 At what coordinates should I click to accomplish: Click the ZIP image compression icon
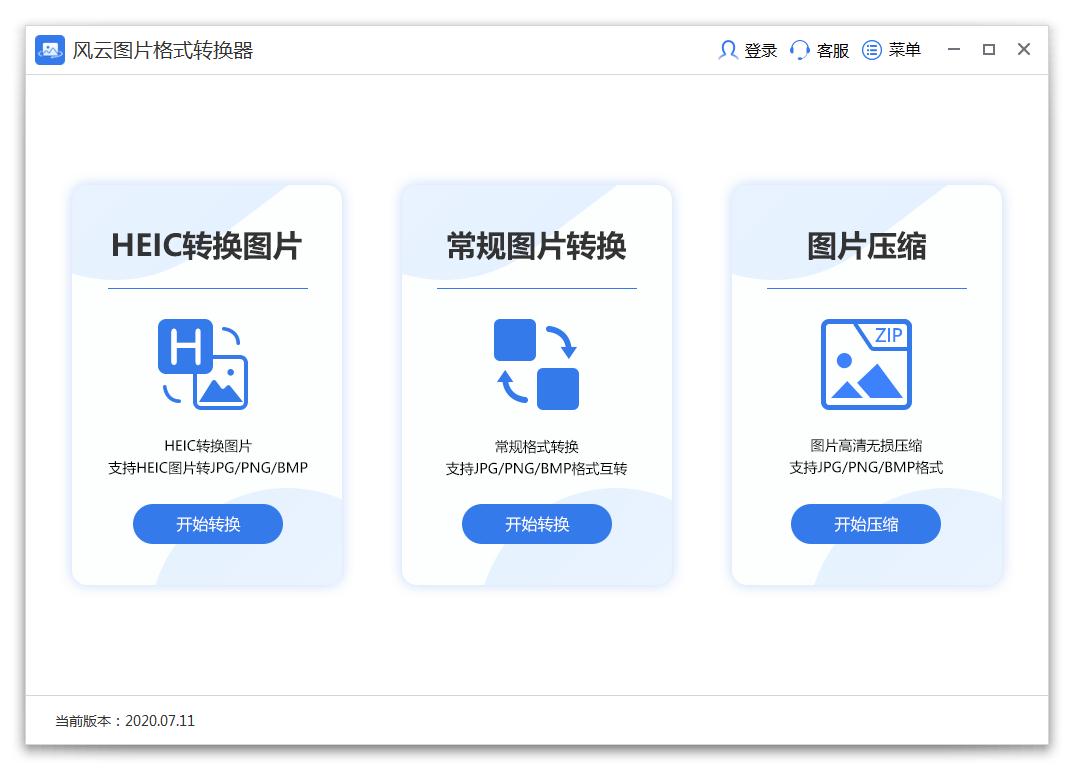tap(866, 364)
